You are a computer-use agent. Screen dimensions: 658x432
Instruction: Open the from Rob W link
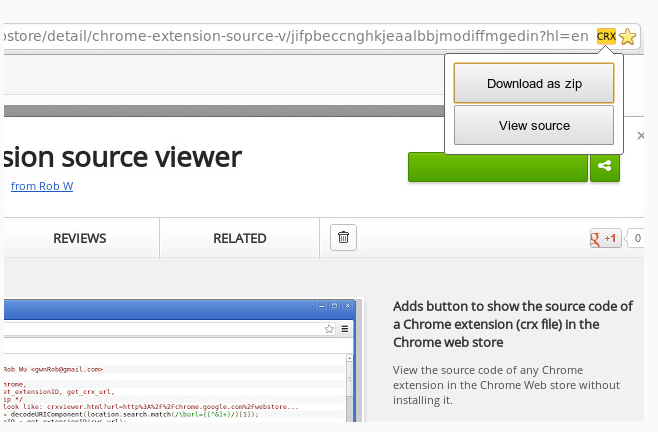click(42, 186)
